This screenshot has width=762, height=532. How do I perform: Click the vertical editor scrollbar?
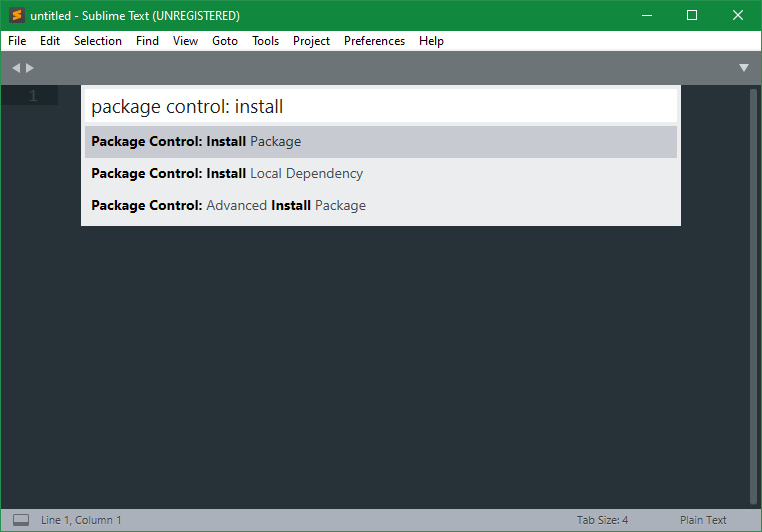pos(753,296)
